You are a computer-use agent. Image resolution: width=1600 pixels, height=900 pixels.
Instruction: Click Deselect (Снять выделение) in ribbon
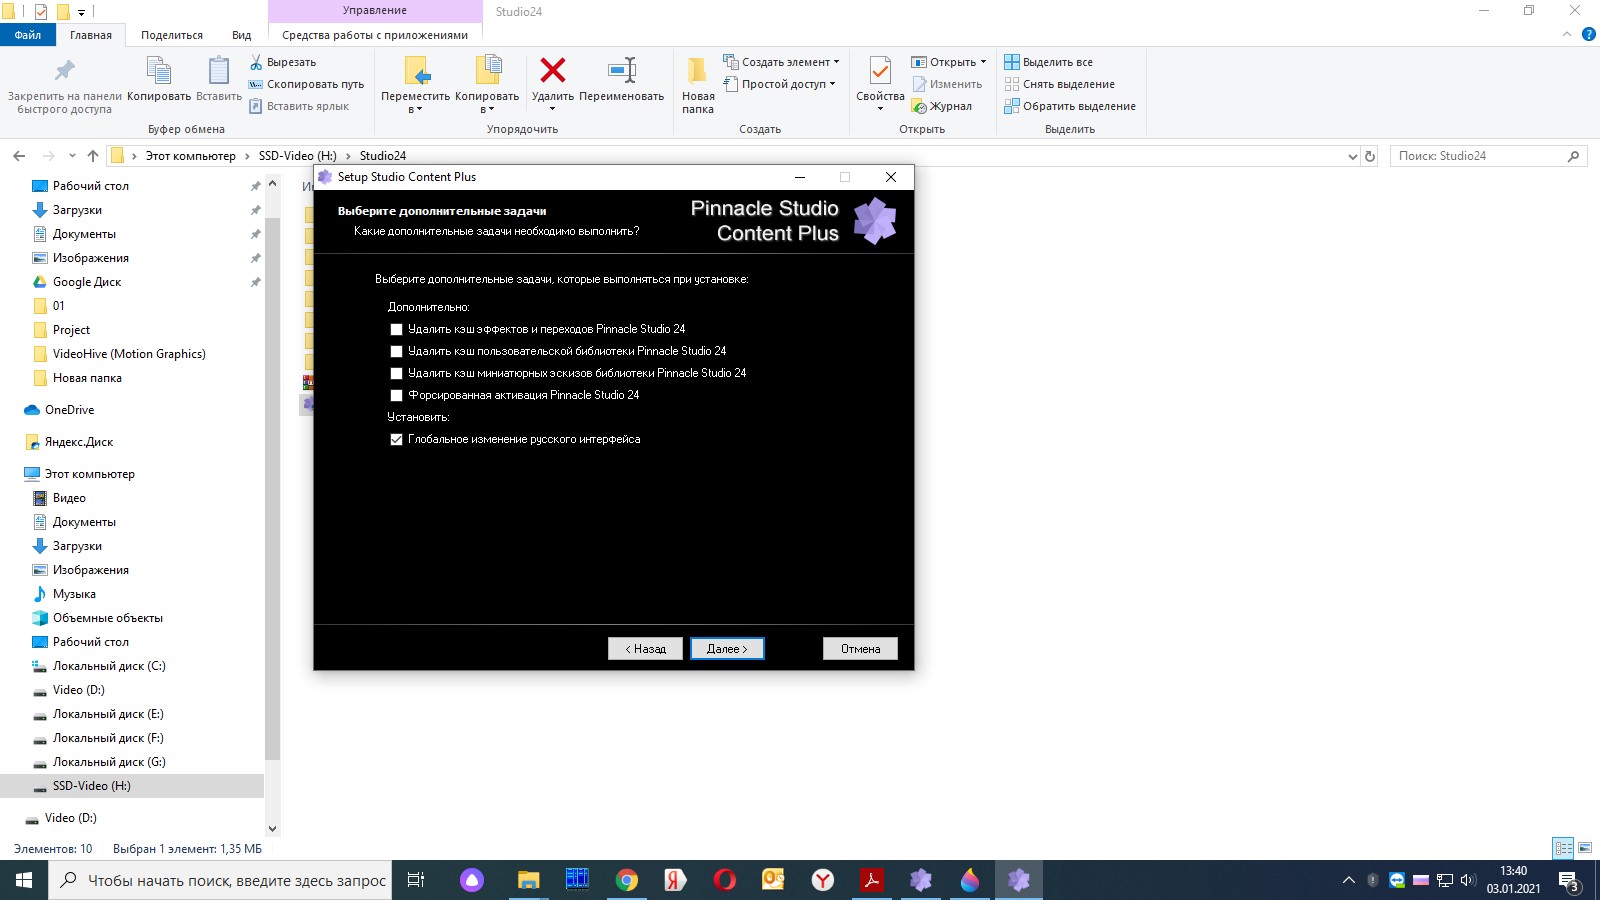pos(1060,84)
